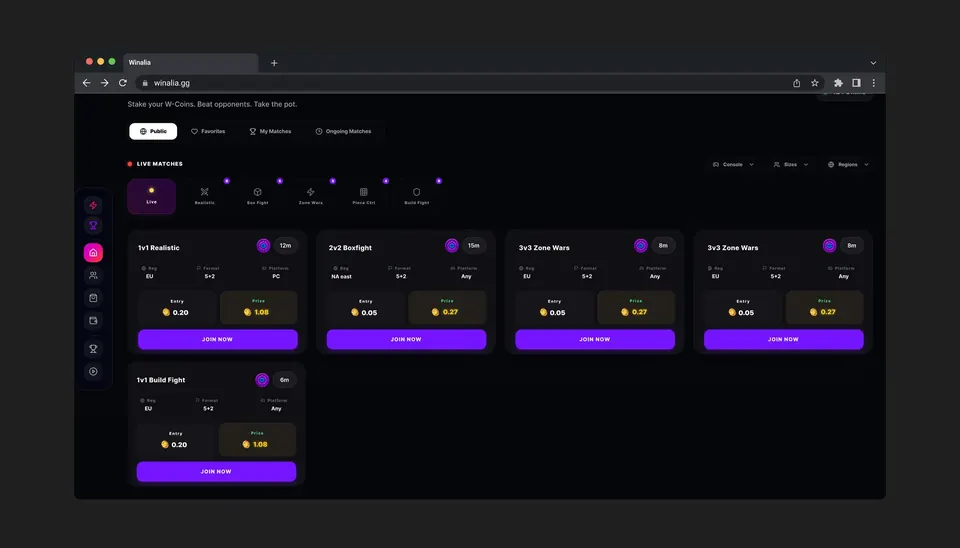Expand the Console filter dropdown
Image resolution: width=960 pixels, height=548 pixels.
pos(733,164)
